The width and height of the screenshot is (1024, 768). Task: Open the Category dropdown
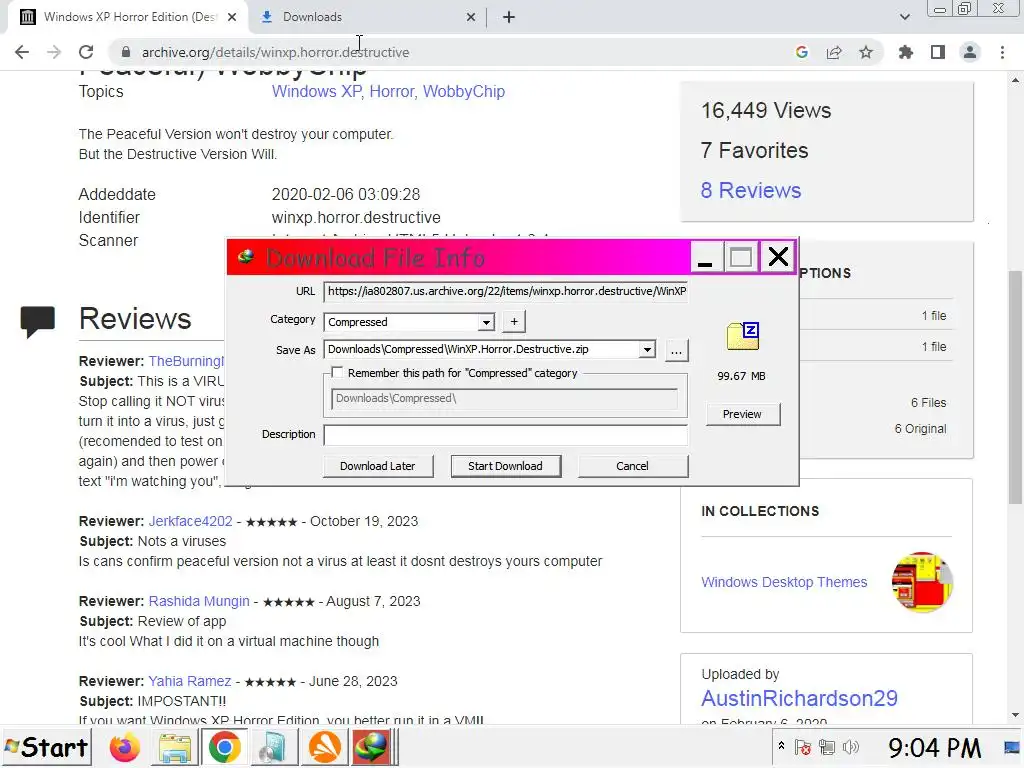(x=485, y=322)
